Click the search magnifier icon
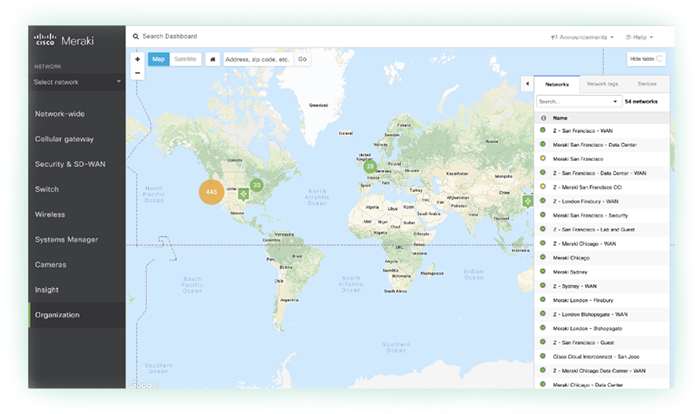This screenshot has width=700, height=414. [136, 37]
